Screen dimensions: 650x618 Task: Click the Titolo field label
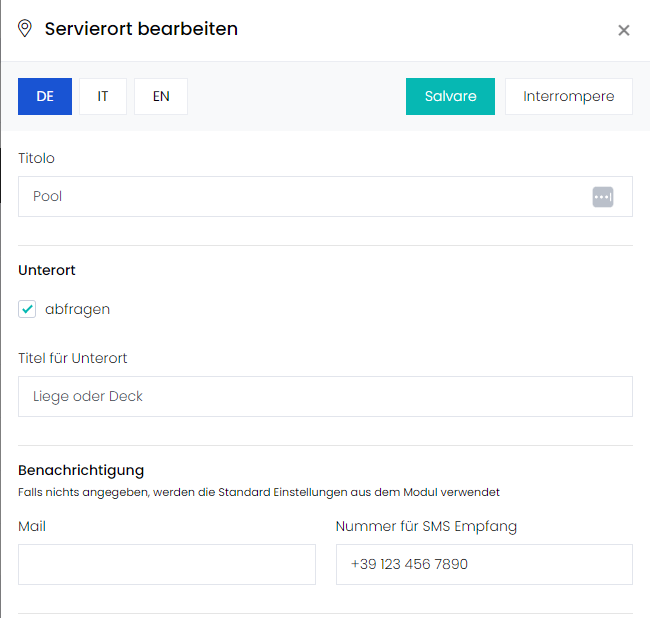tap(36, 158)
